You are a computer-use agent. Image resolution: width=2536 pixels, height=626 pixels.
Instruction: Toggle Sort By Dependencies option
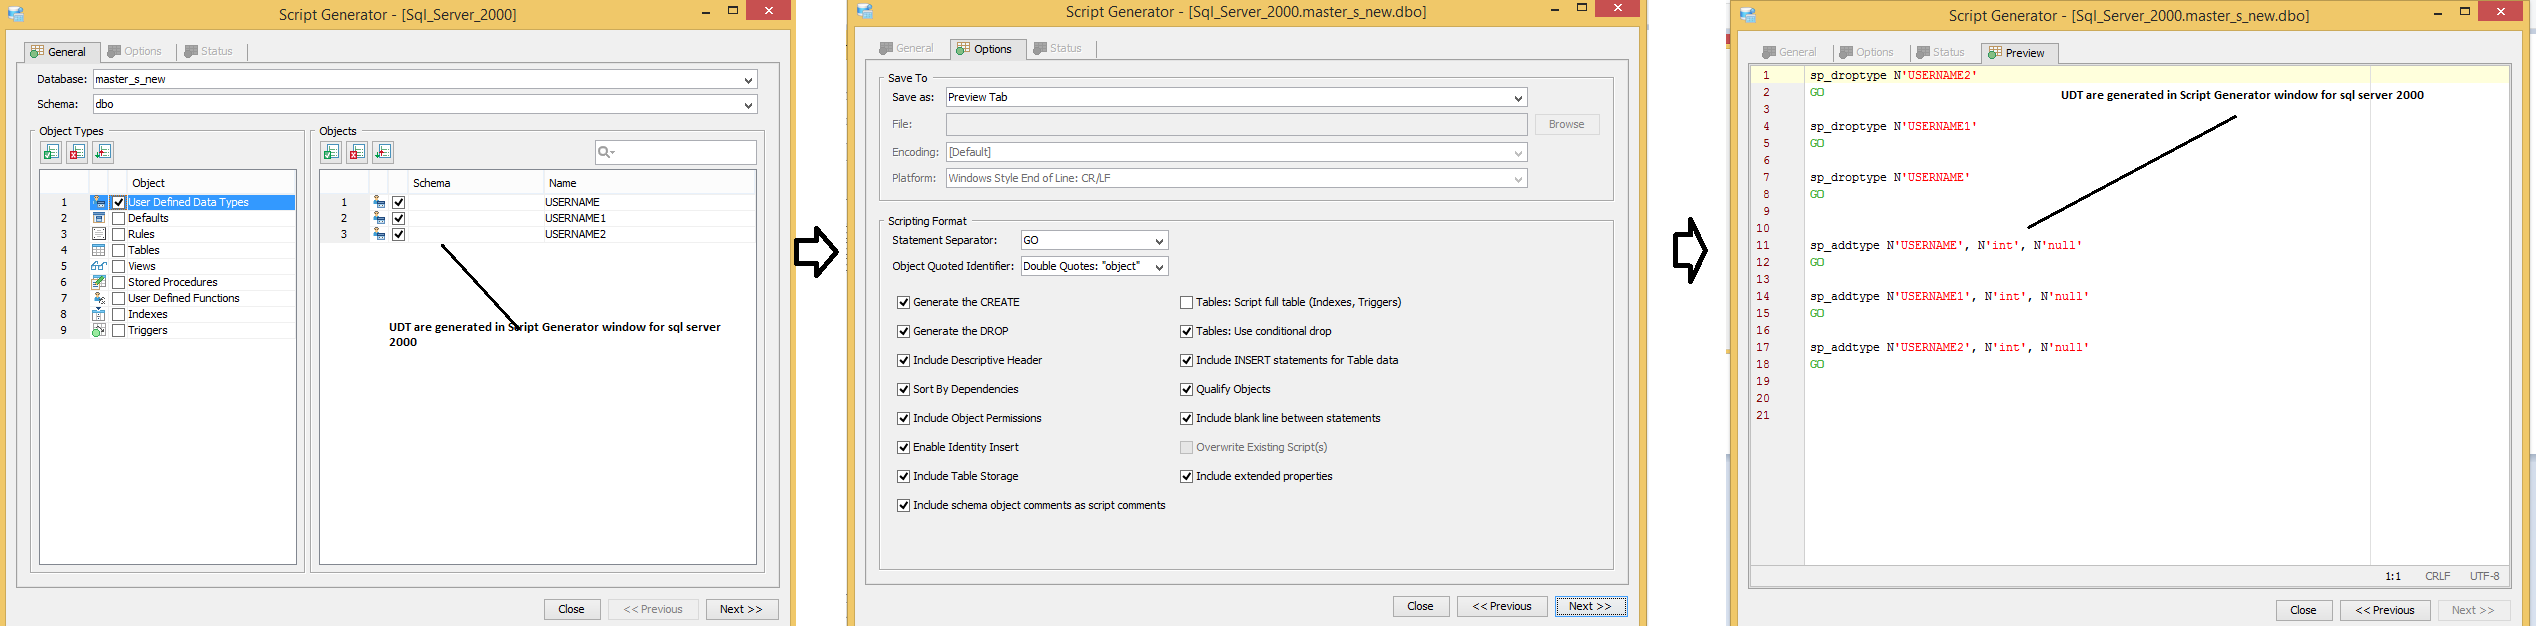[904, 389]
